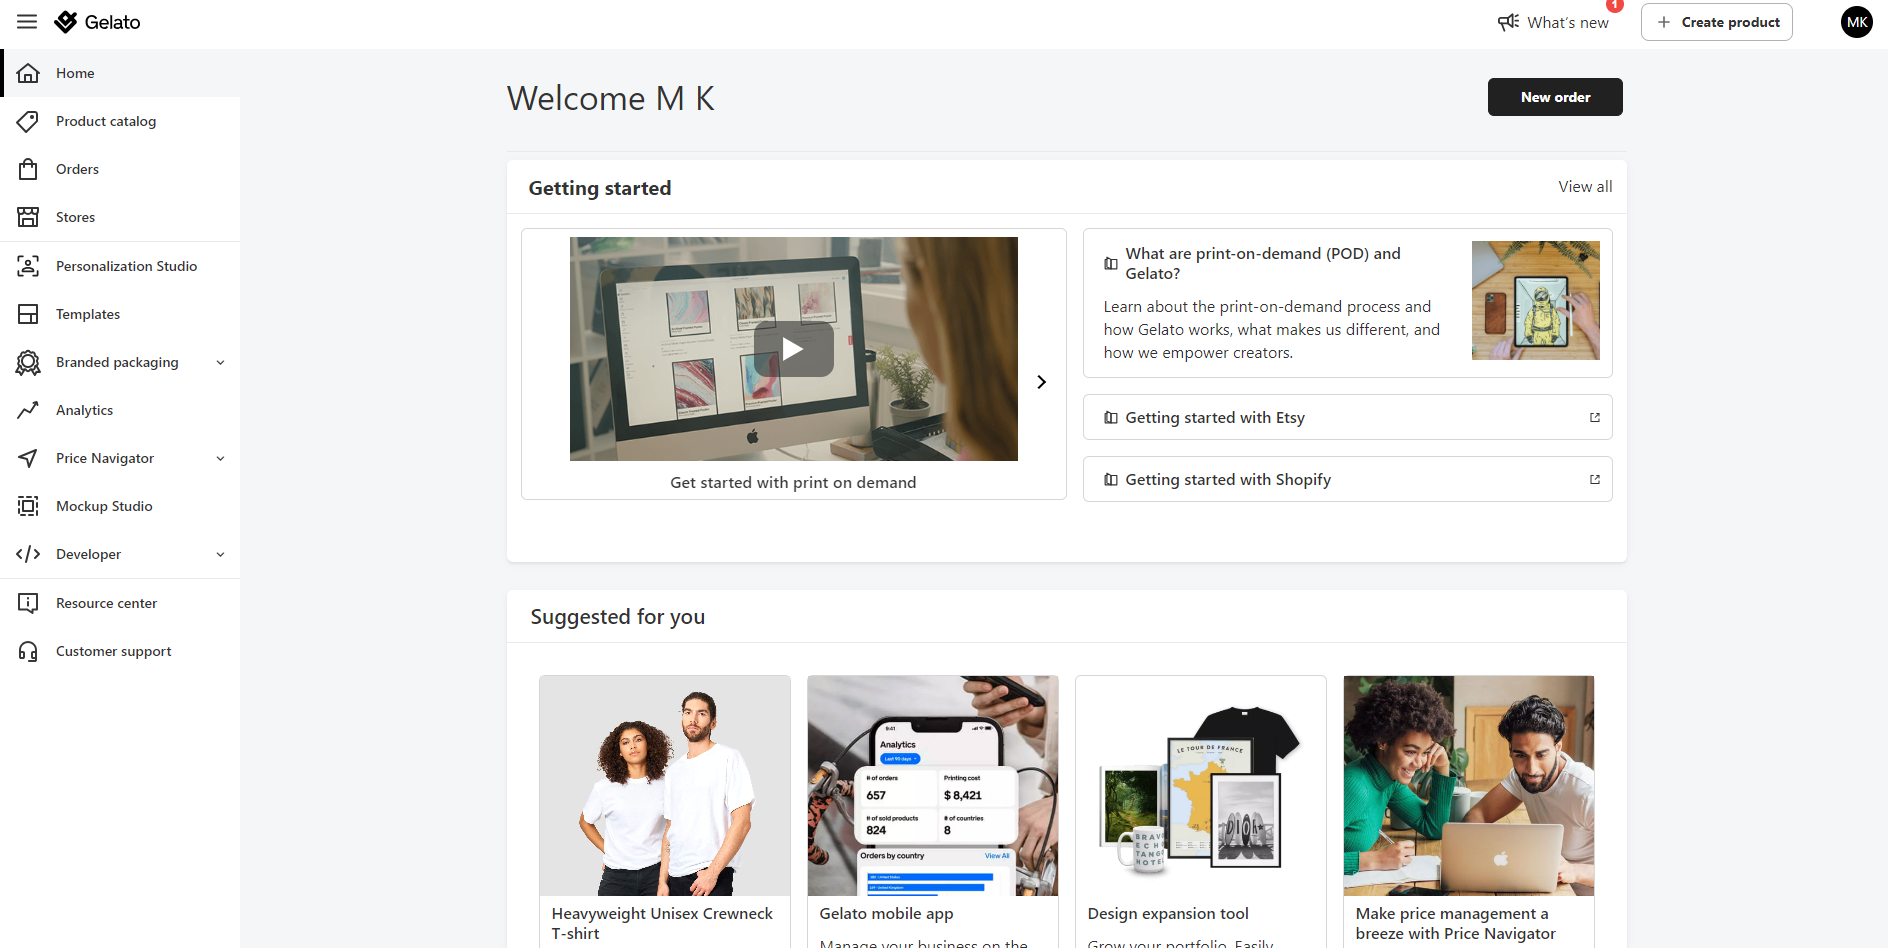Open View all in Getting started

(x=1585, y=187)
